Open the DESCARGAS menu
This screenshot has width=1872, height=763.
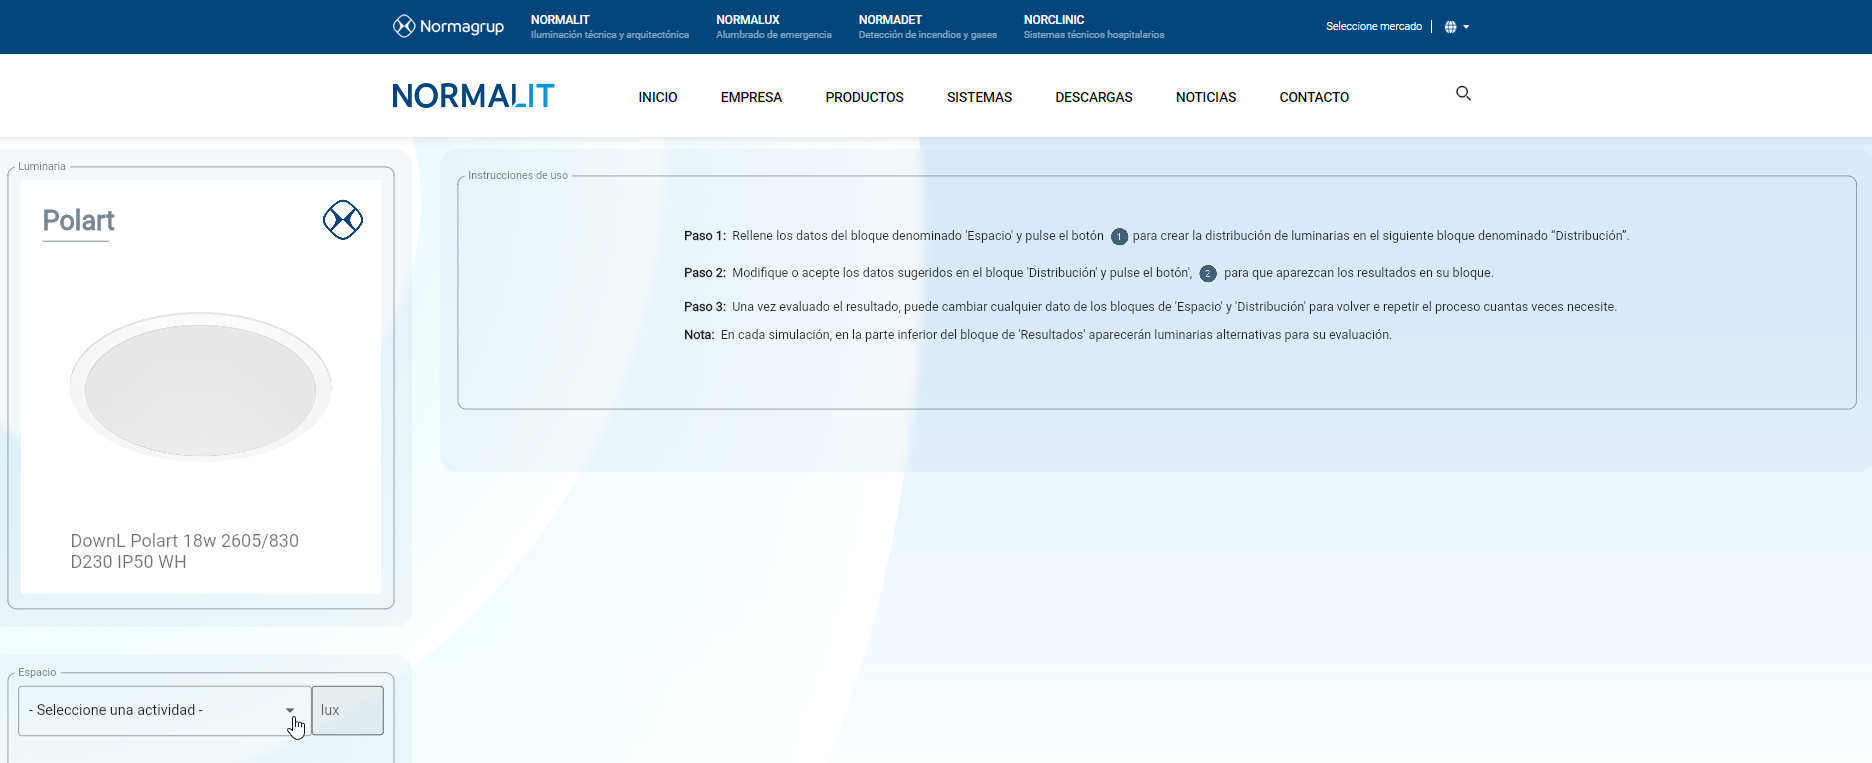point(1094,97)
